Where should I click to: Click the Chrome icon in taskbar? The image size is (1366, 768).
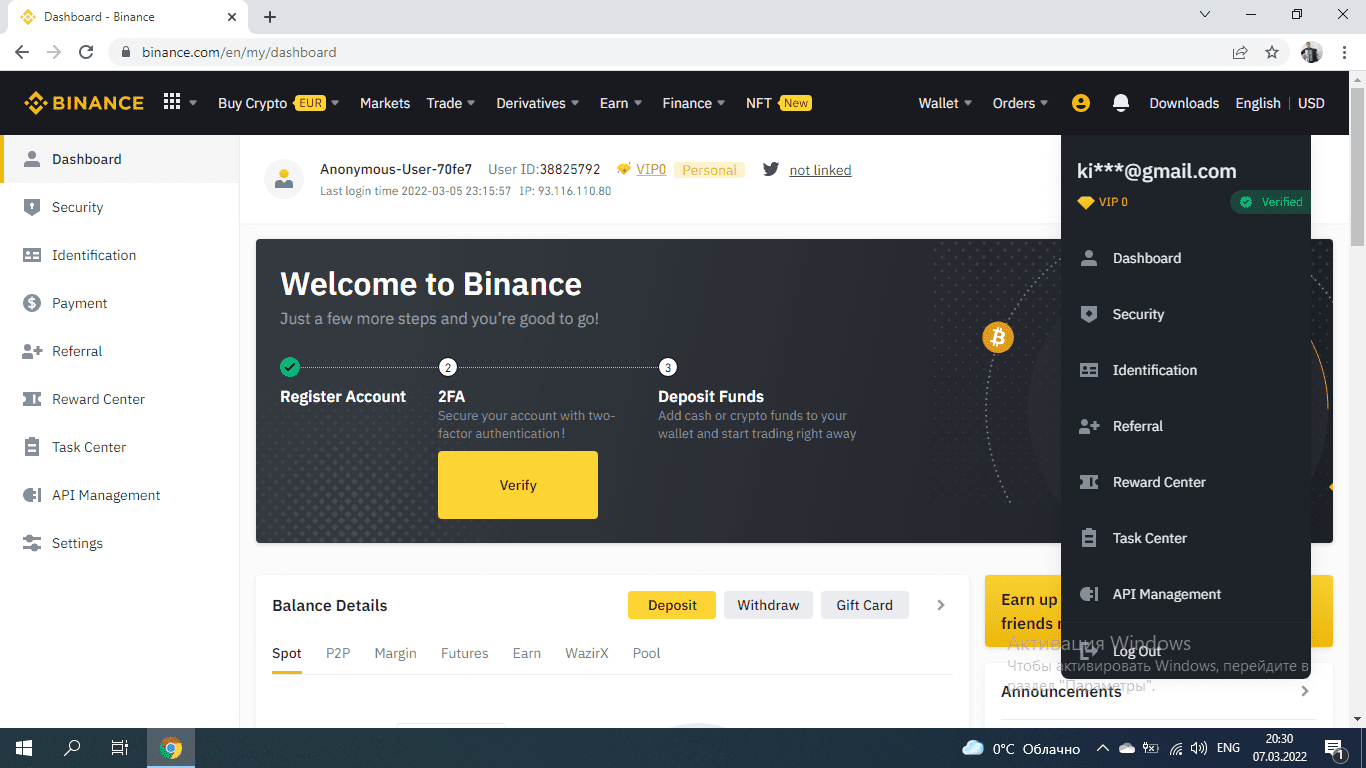pyautogui.click(x=171, y=748)
